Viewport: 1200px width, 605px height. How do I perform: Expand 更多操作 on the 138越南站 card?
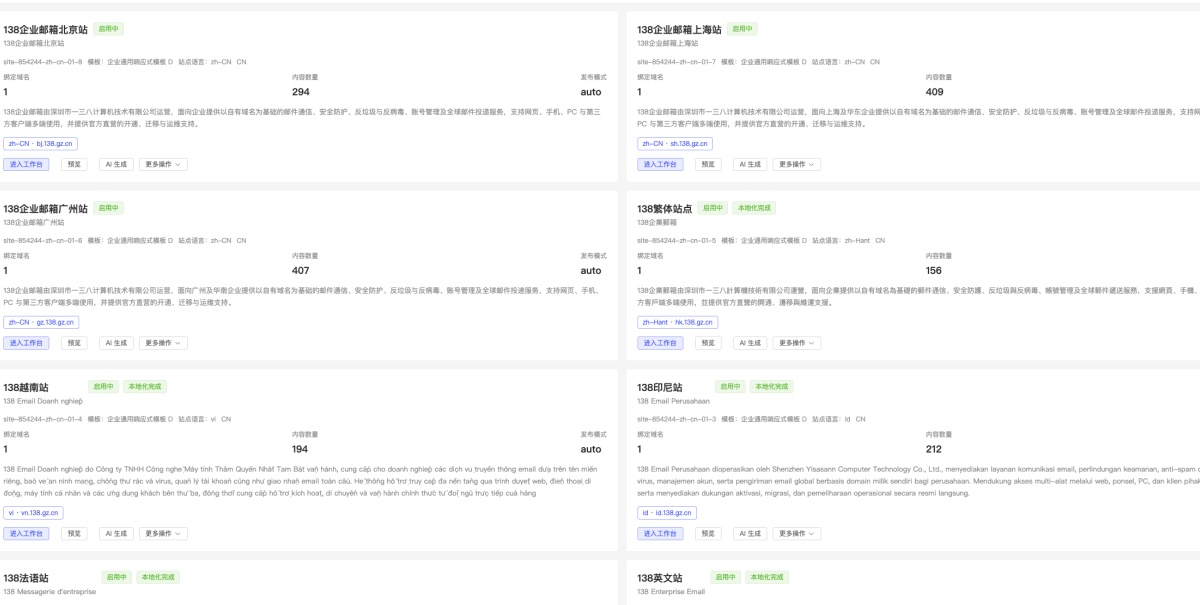pos(163,534)
